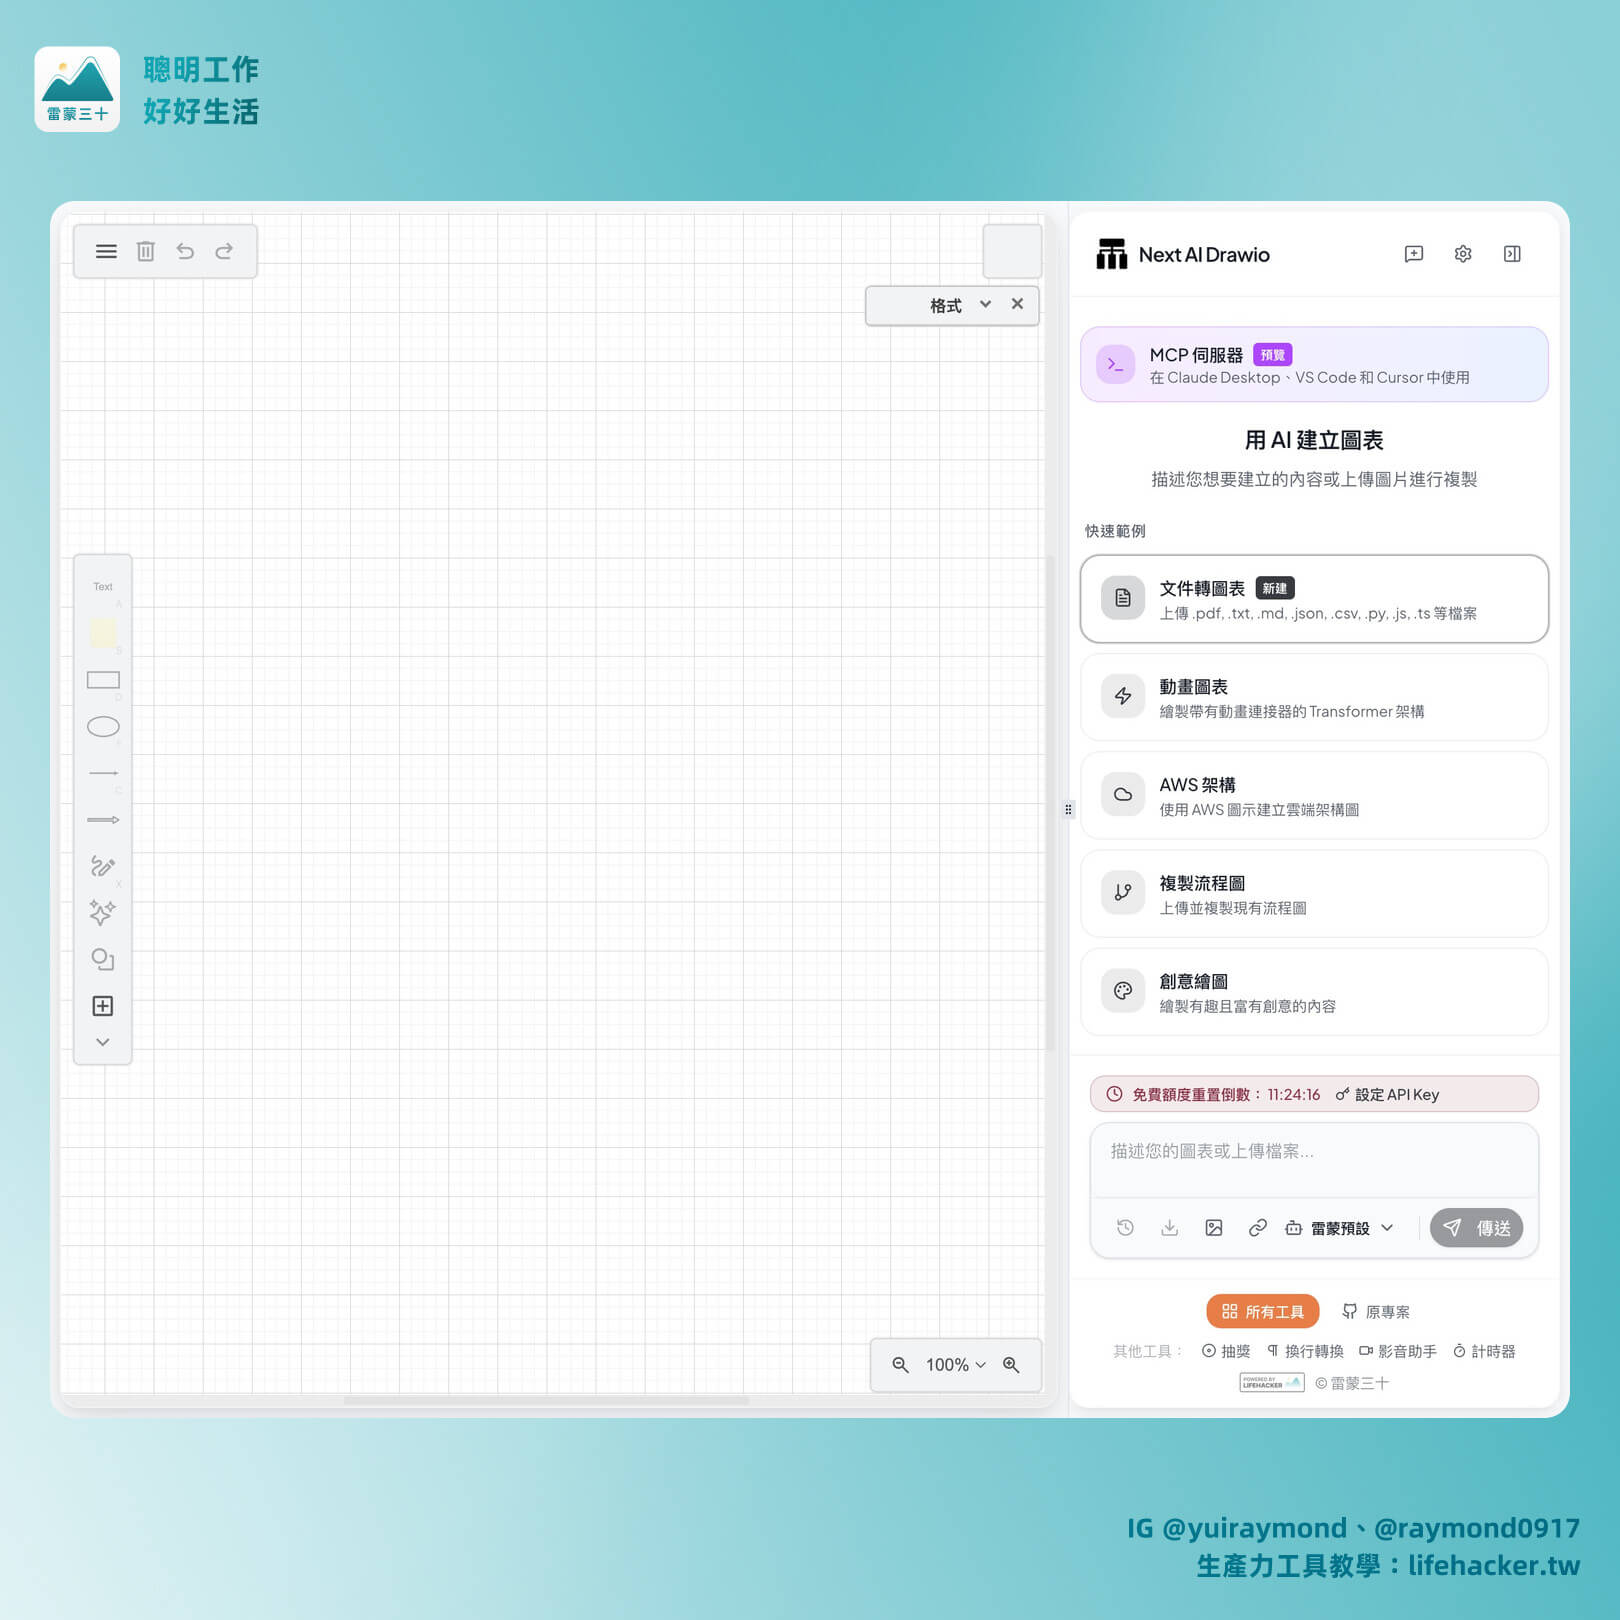The image size is (1620, 1620).
Task: Collapse the 格式 panel chevron
Action: pyautogui.click(x=985, y=305)
